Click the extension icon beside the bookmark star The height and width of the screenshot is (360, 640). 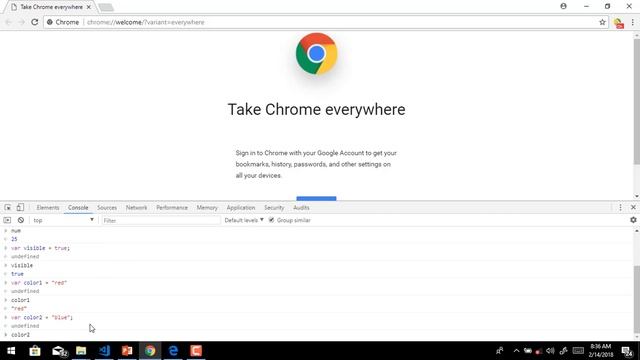pos(619,23)
